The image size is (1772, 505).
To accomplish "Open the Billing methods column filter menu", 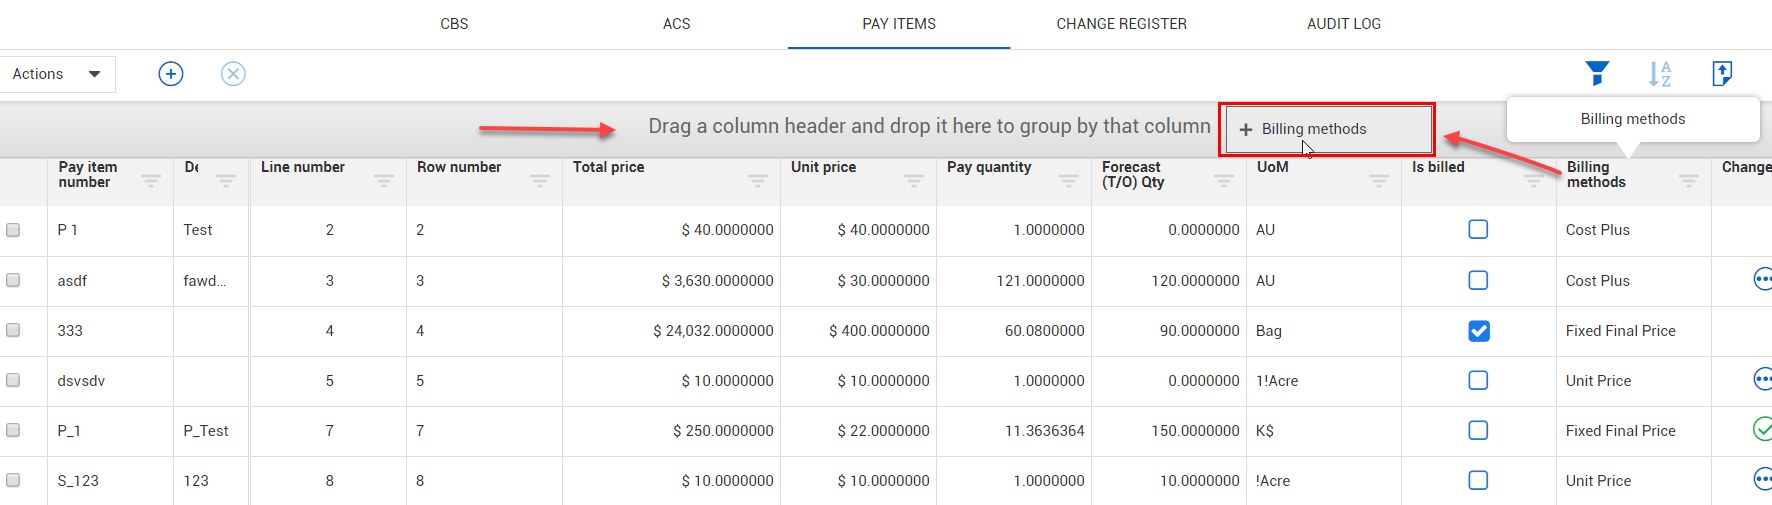I will pos(1689,181).
